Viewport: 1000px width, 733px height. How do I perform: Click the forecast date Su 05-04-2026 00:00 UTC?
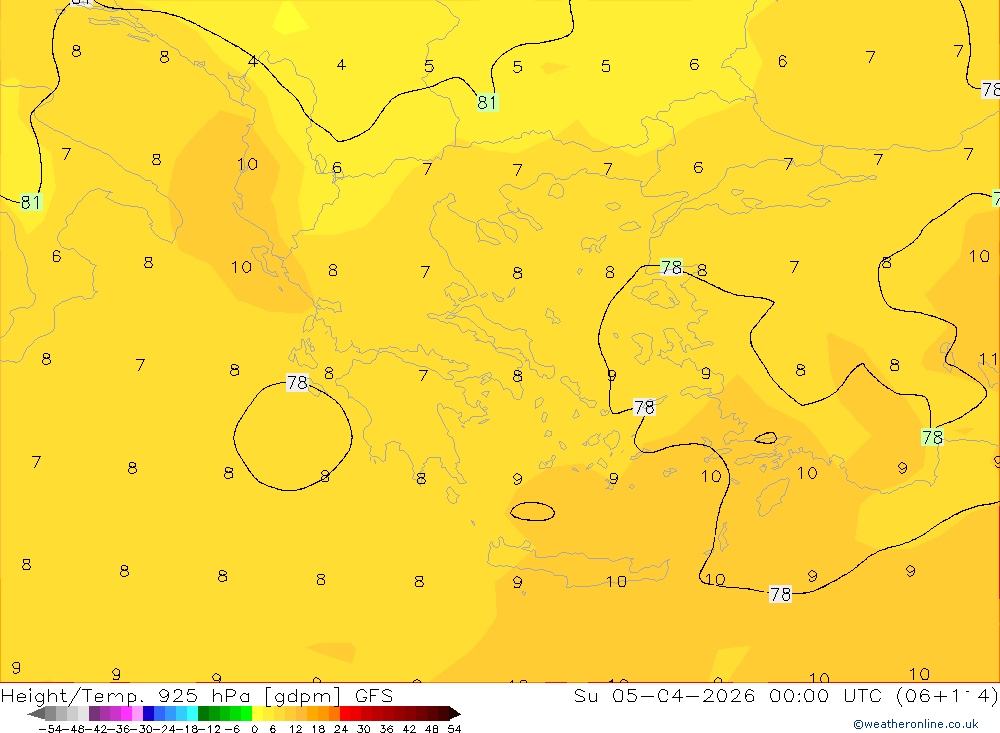point(727,695)
